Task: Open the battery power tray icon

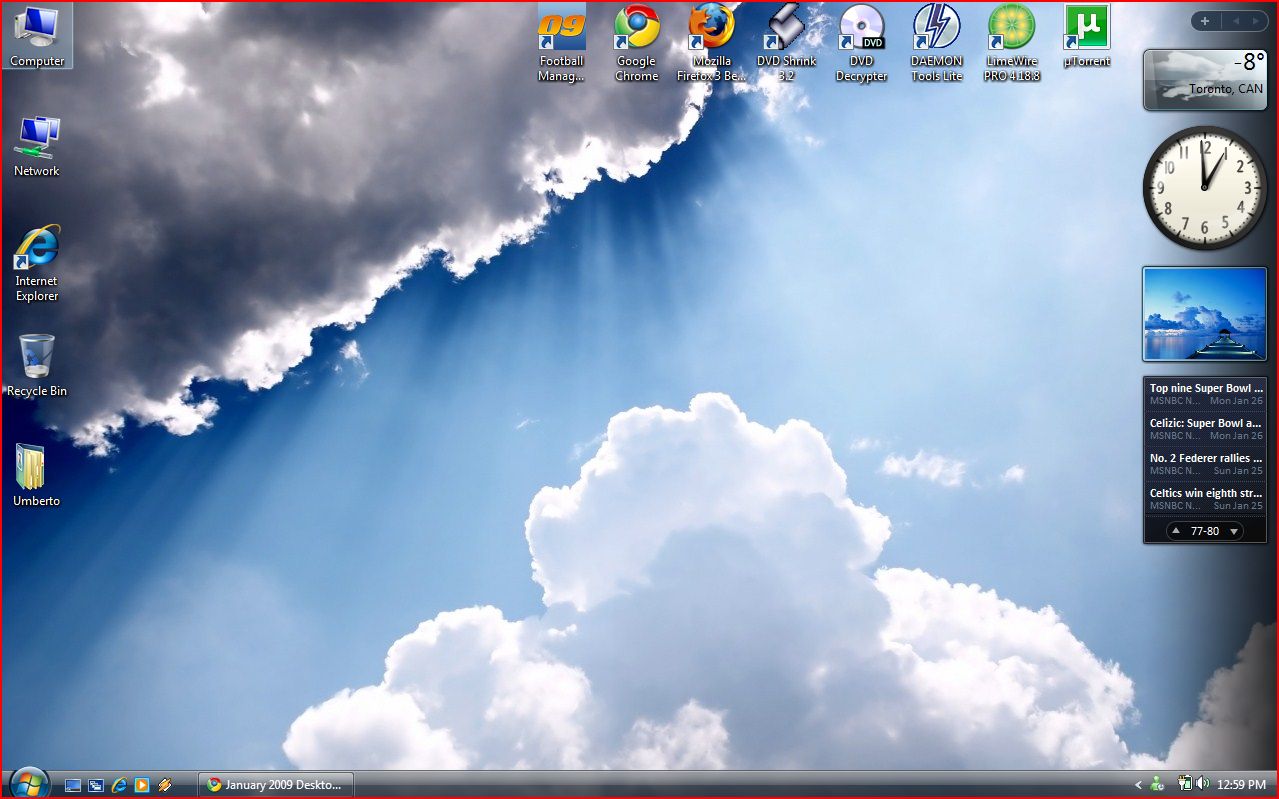Action: pyautogui.click(x=1185, y=785)
